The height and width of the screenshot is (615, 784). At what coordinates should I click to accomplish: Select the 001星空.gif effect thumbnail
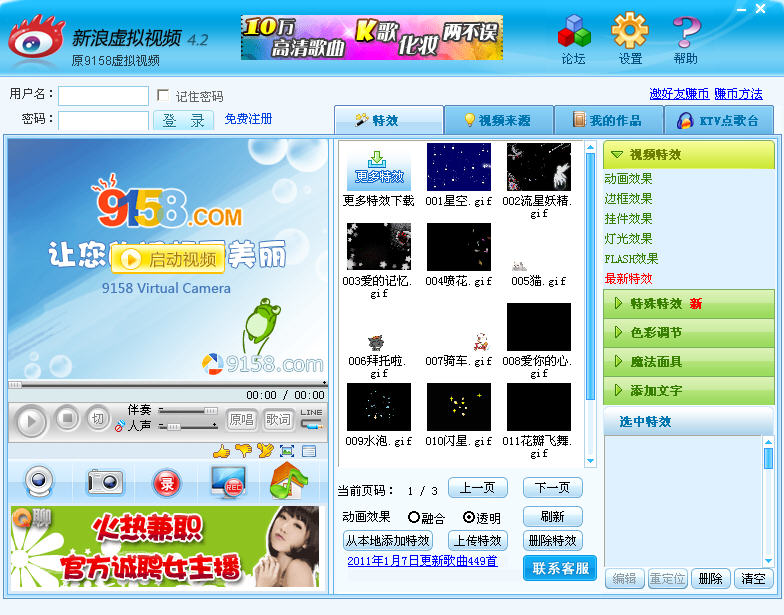click(458, 167)
